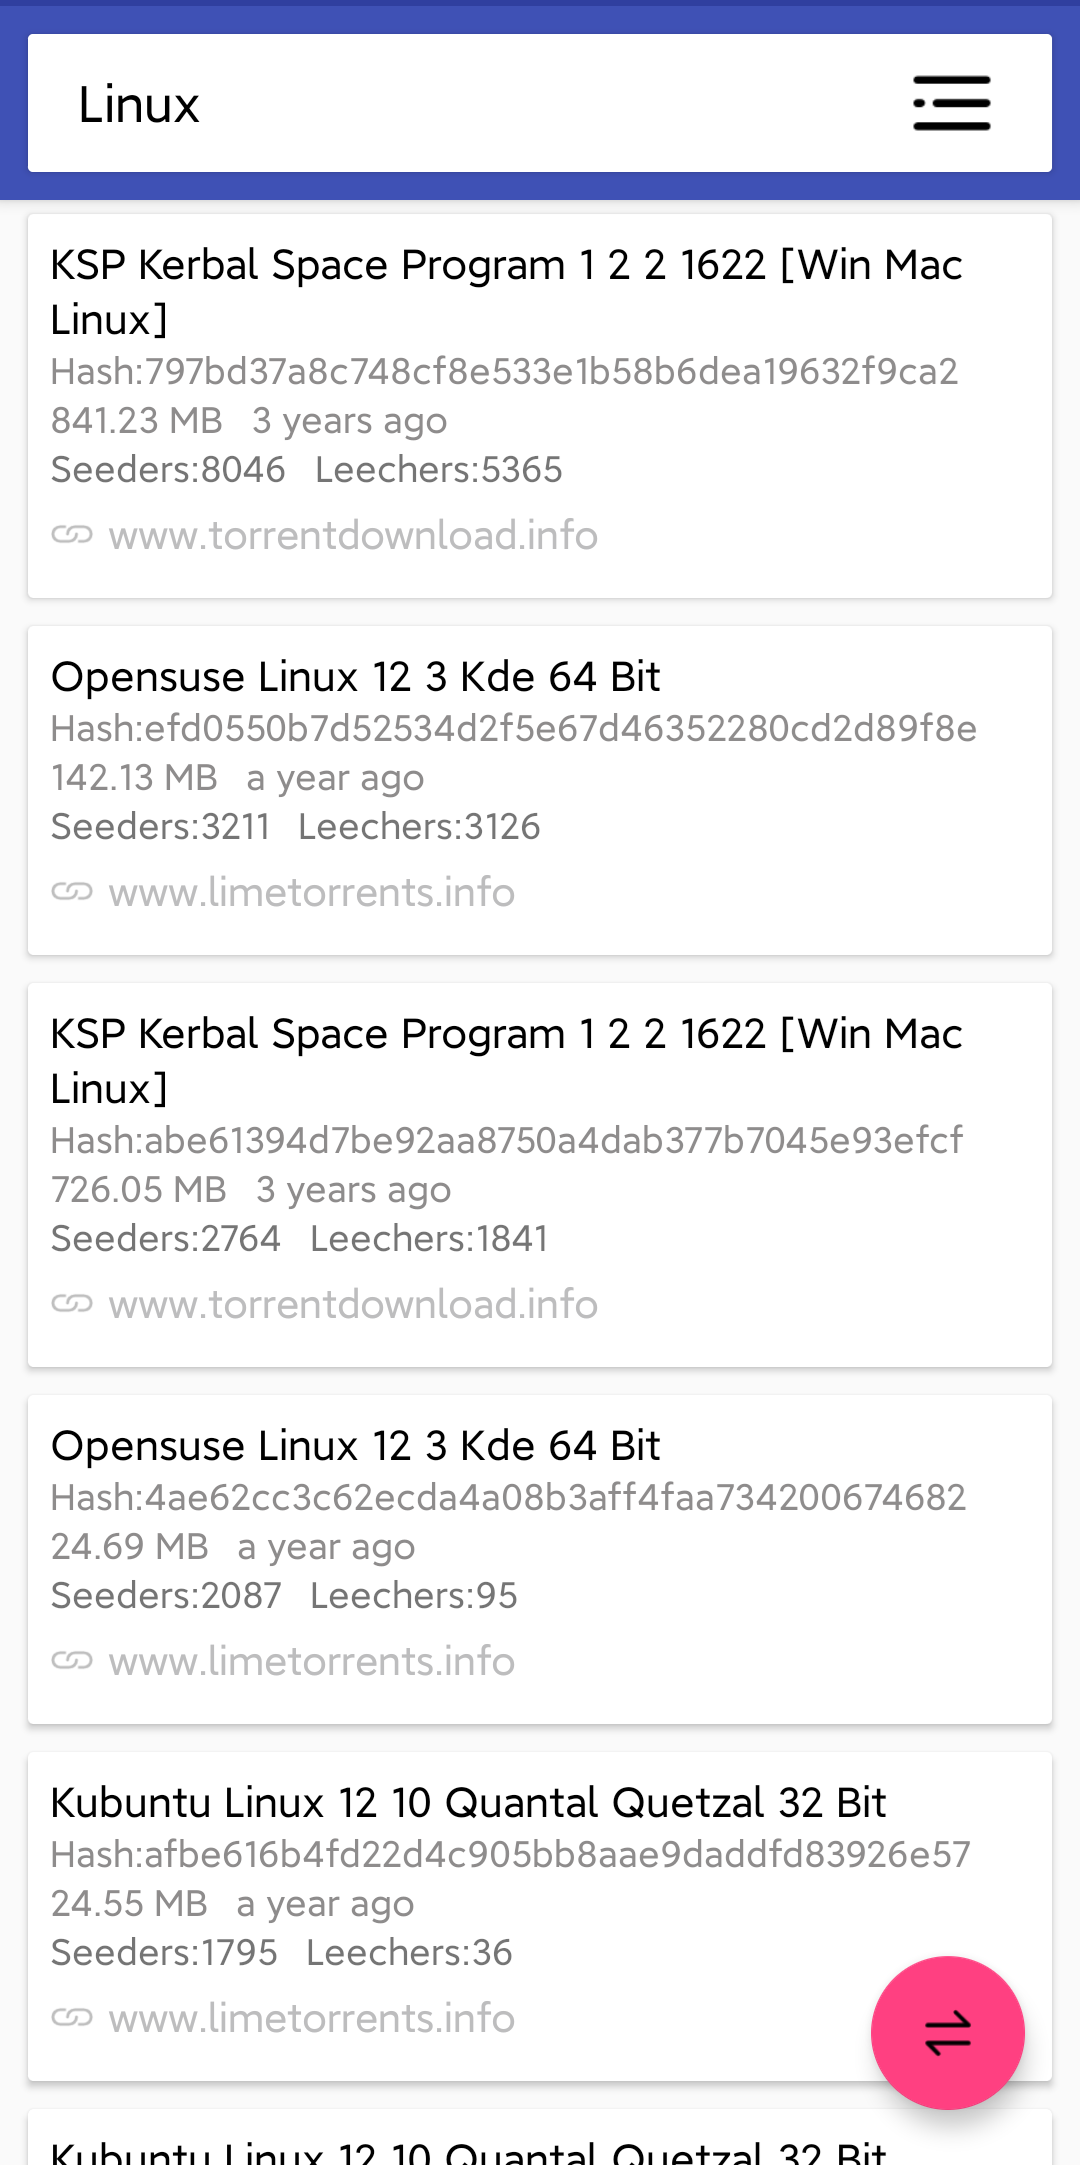This screenshot has width=1080, height=2165.
Task: Open www.limetorrents.info in the 24.69 MB result
Action: (x=312, y=1661)
